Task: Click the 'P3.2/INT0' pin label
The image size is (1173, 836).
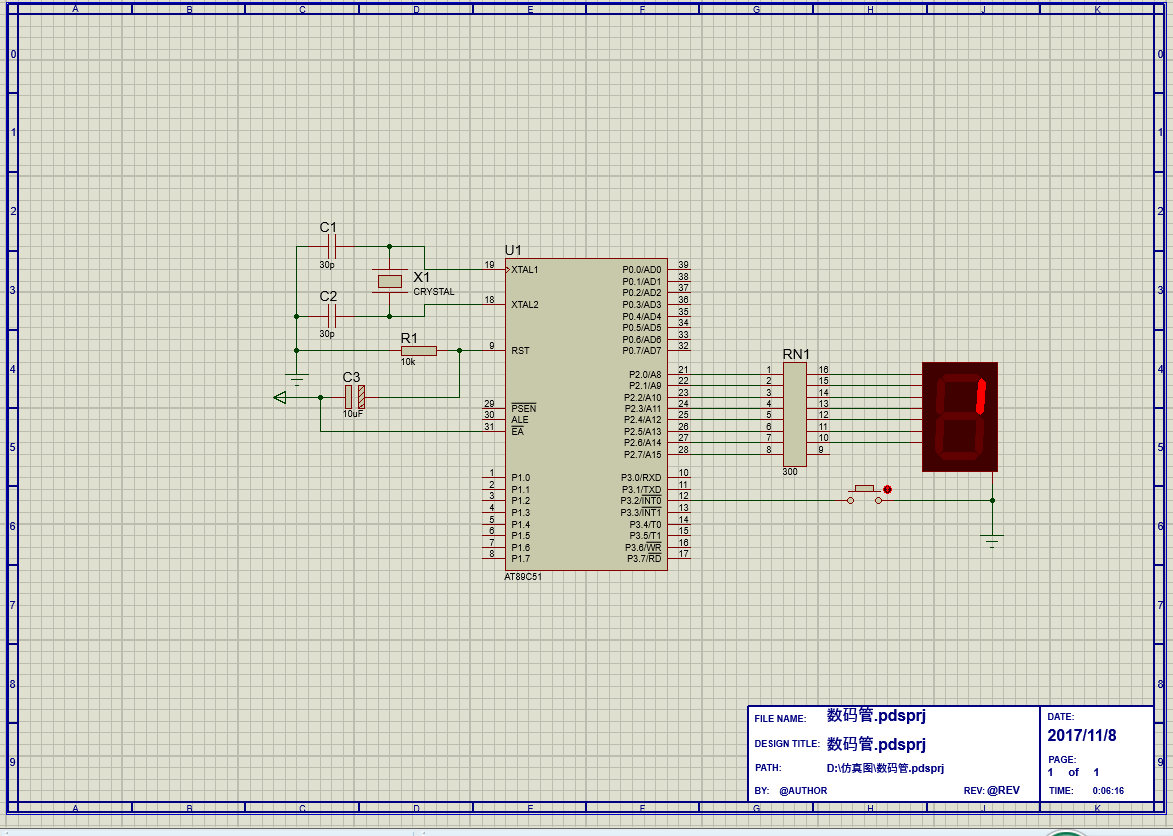Action: (x=641, y=501)
